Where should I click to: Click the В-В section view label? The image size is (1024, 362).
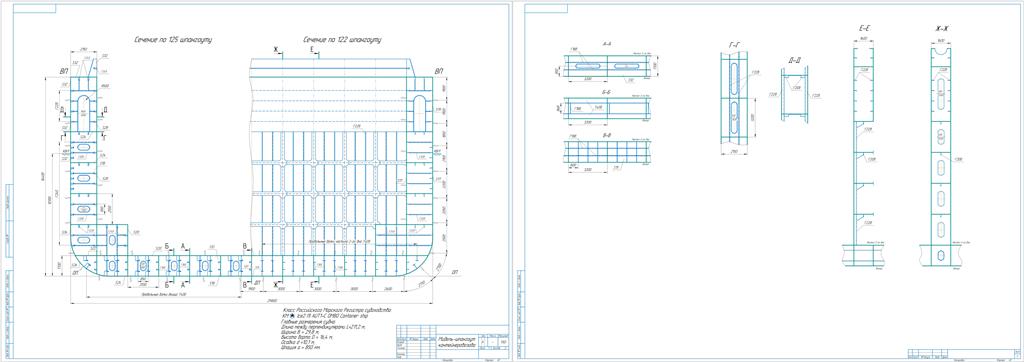tap(607, 134)
